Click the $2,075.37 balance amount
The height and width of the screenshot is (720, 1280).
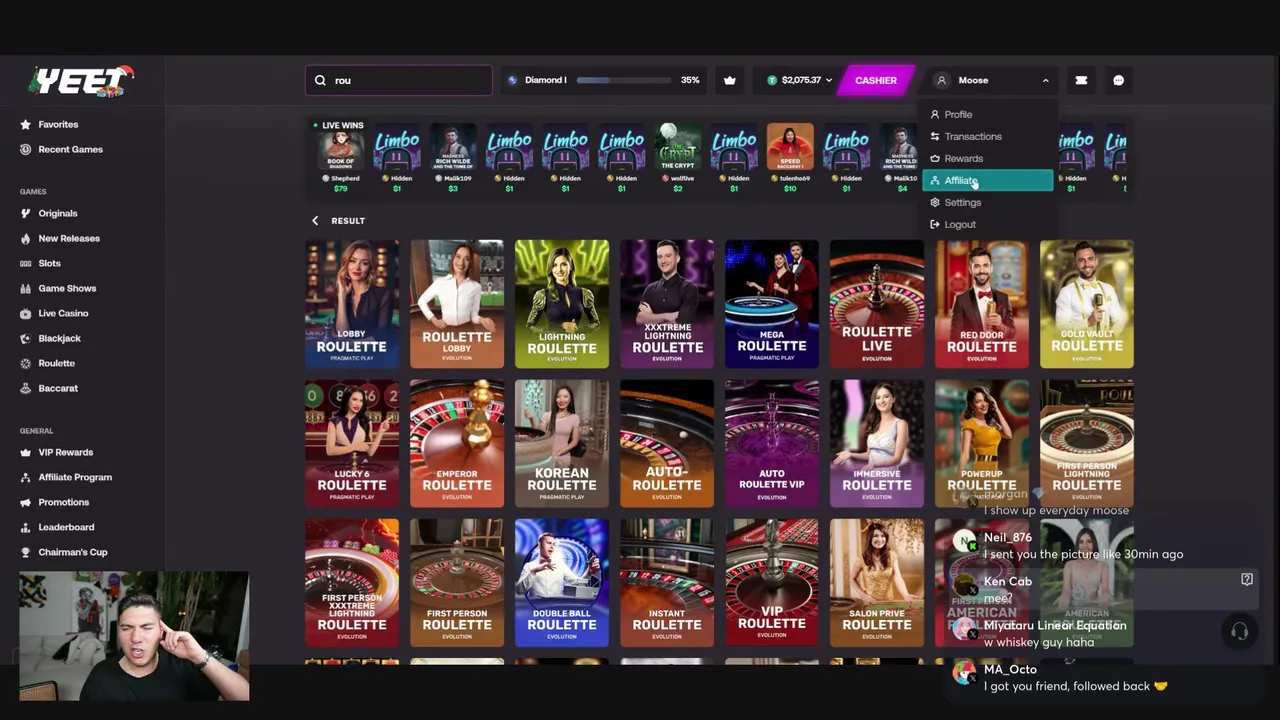801,80
